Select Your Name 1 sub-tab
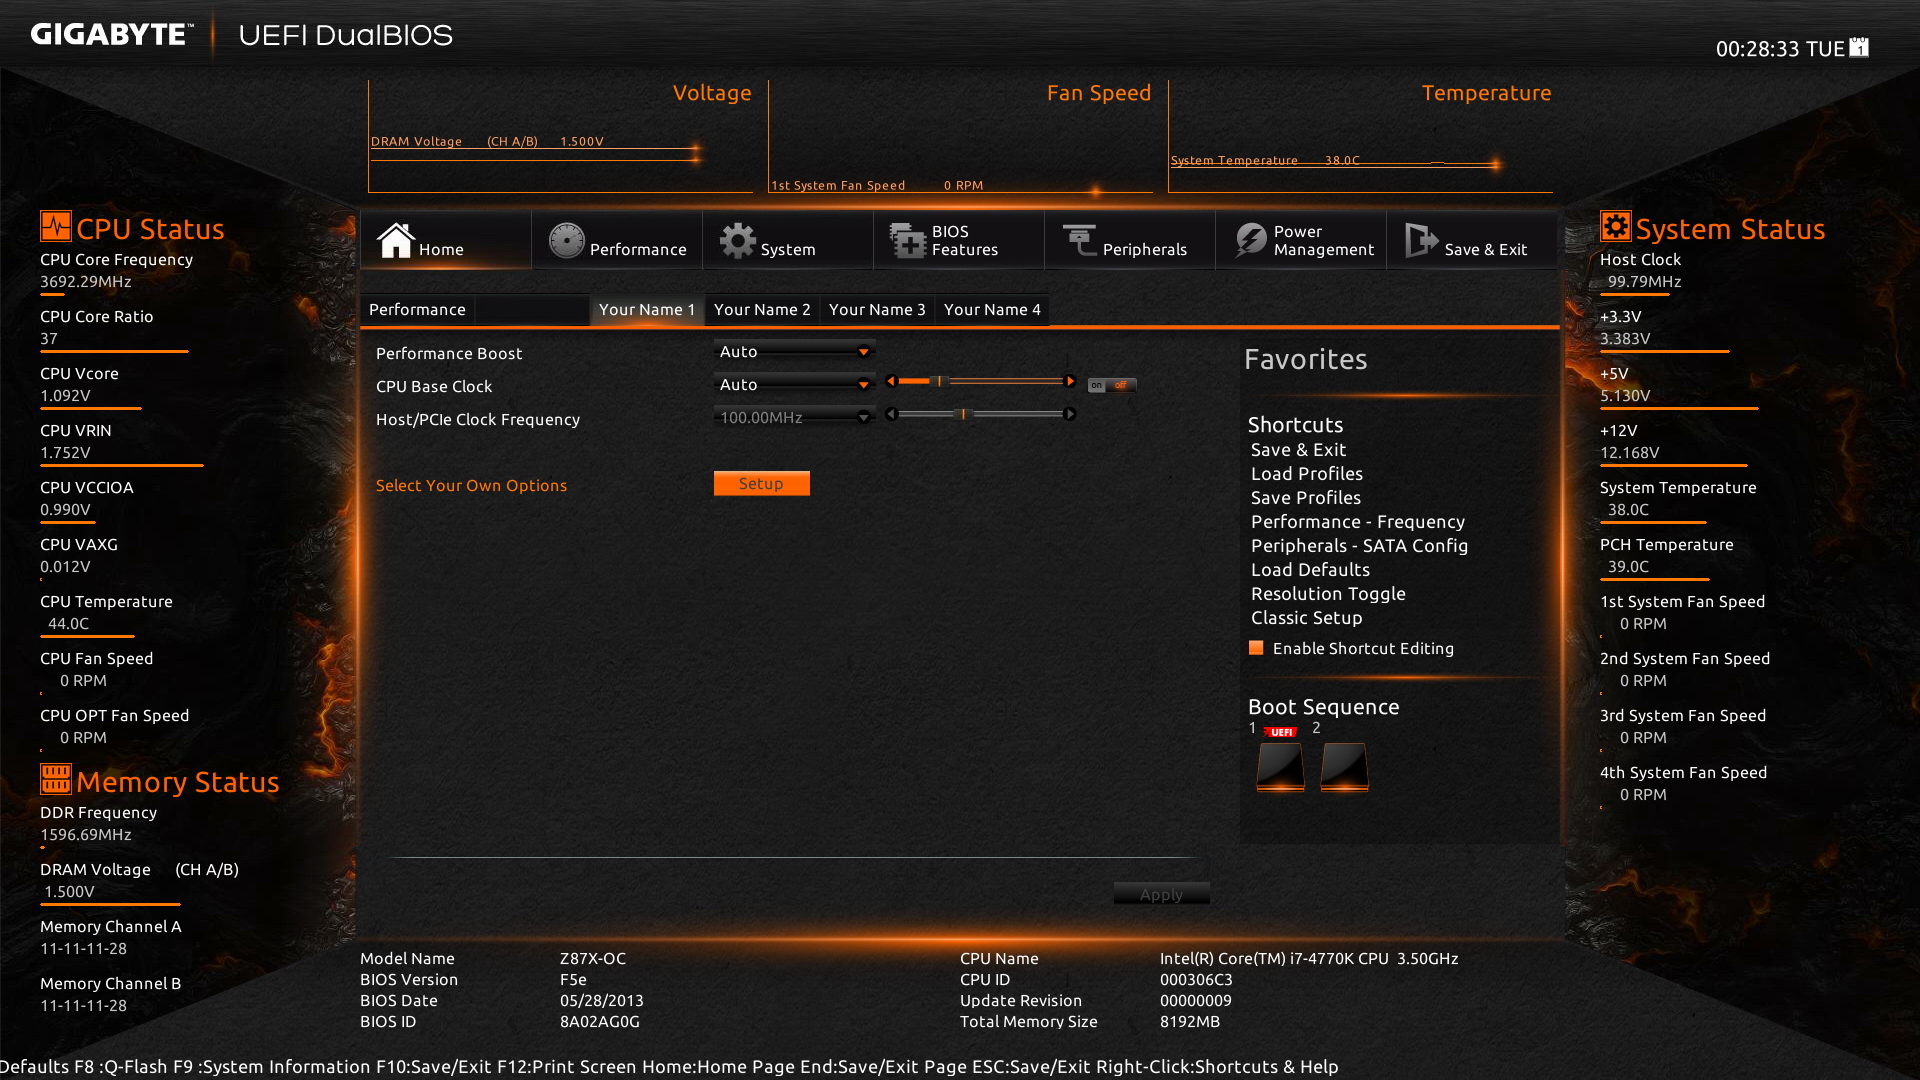This screenshot has height=1080, width=1920. tap(647, 310)
